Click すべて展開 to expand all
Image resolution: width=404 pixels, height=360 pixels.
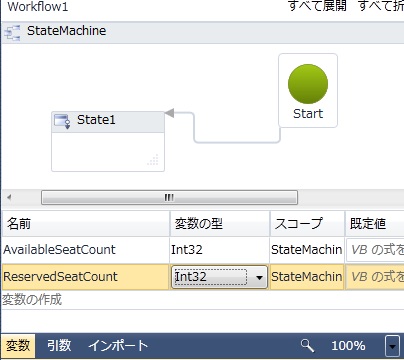[x=317, y=6]
